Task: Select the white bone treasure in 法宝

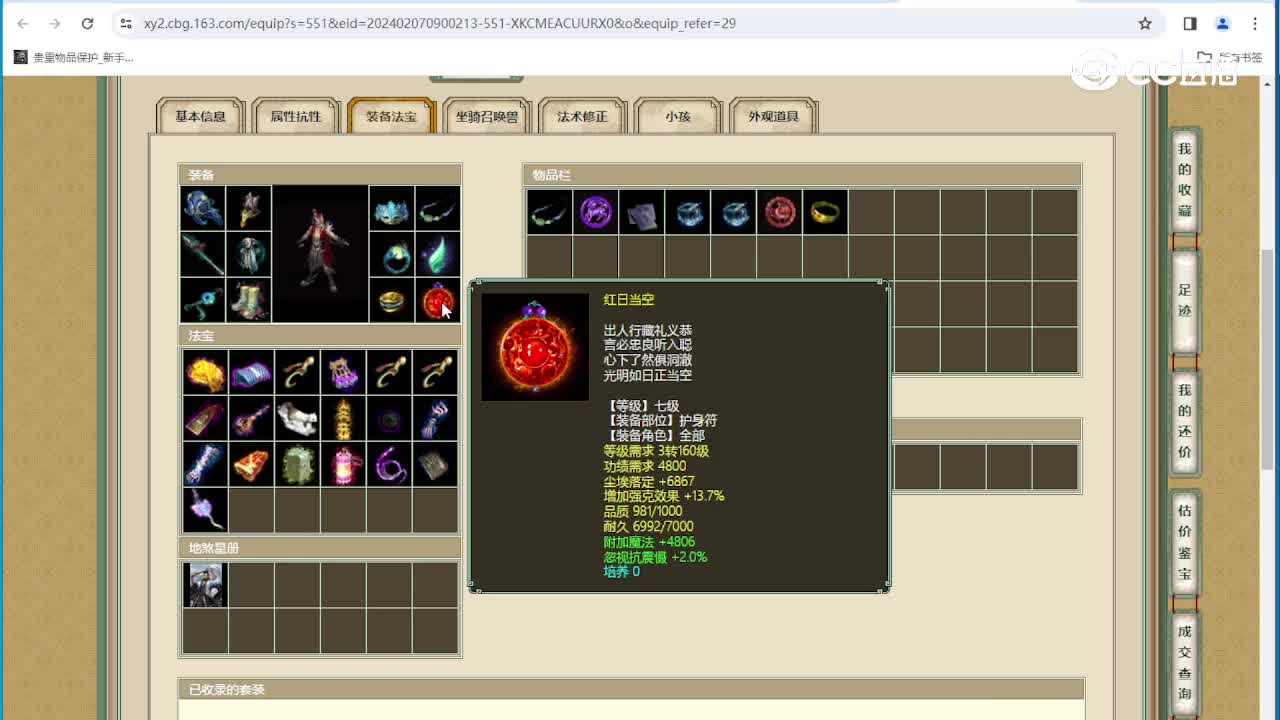Action: click(297, 418)
